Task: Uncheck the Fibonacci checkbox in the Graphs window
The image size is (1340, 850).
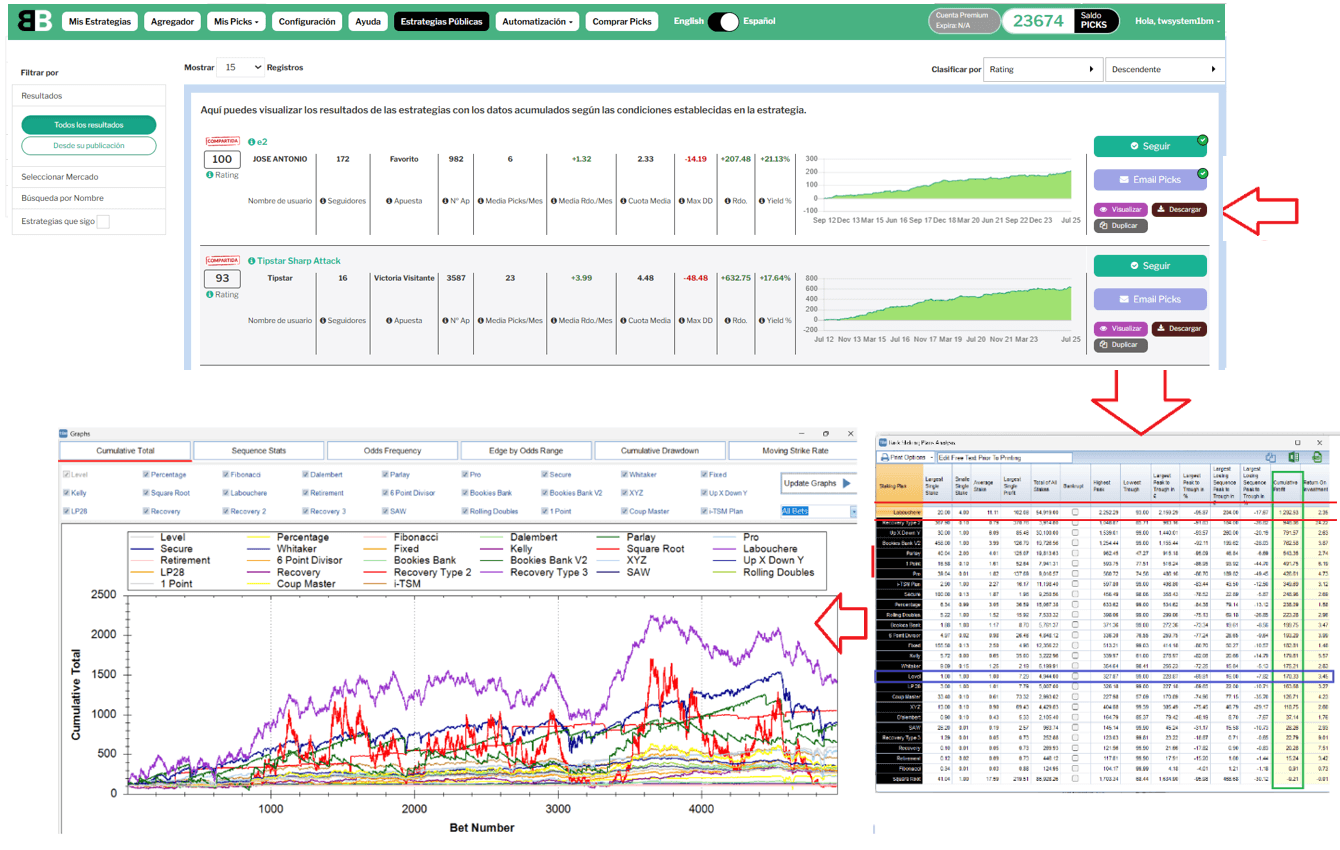Action: tap(226, 475)
